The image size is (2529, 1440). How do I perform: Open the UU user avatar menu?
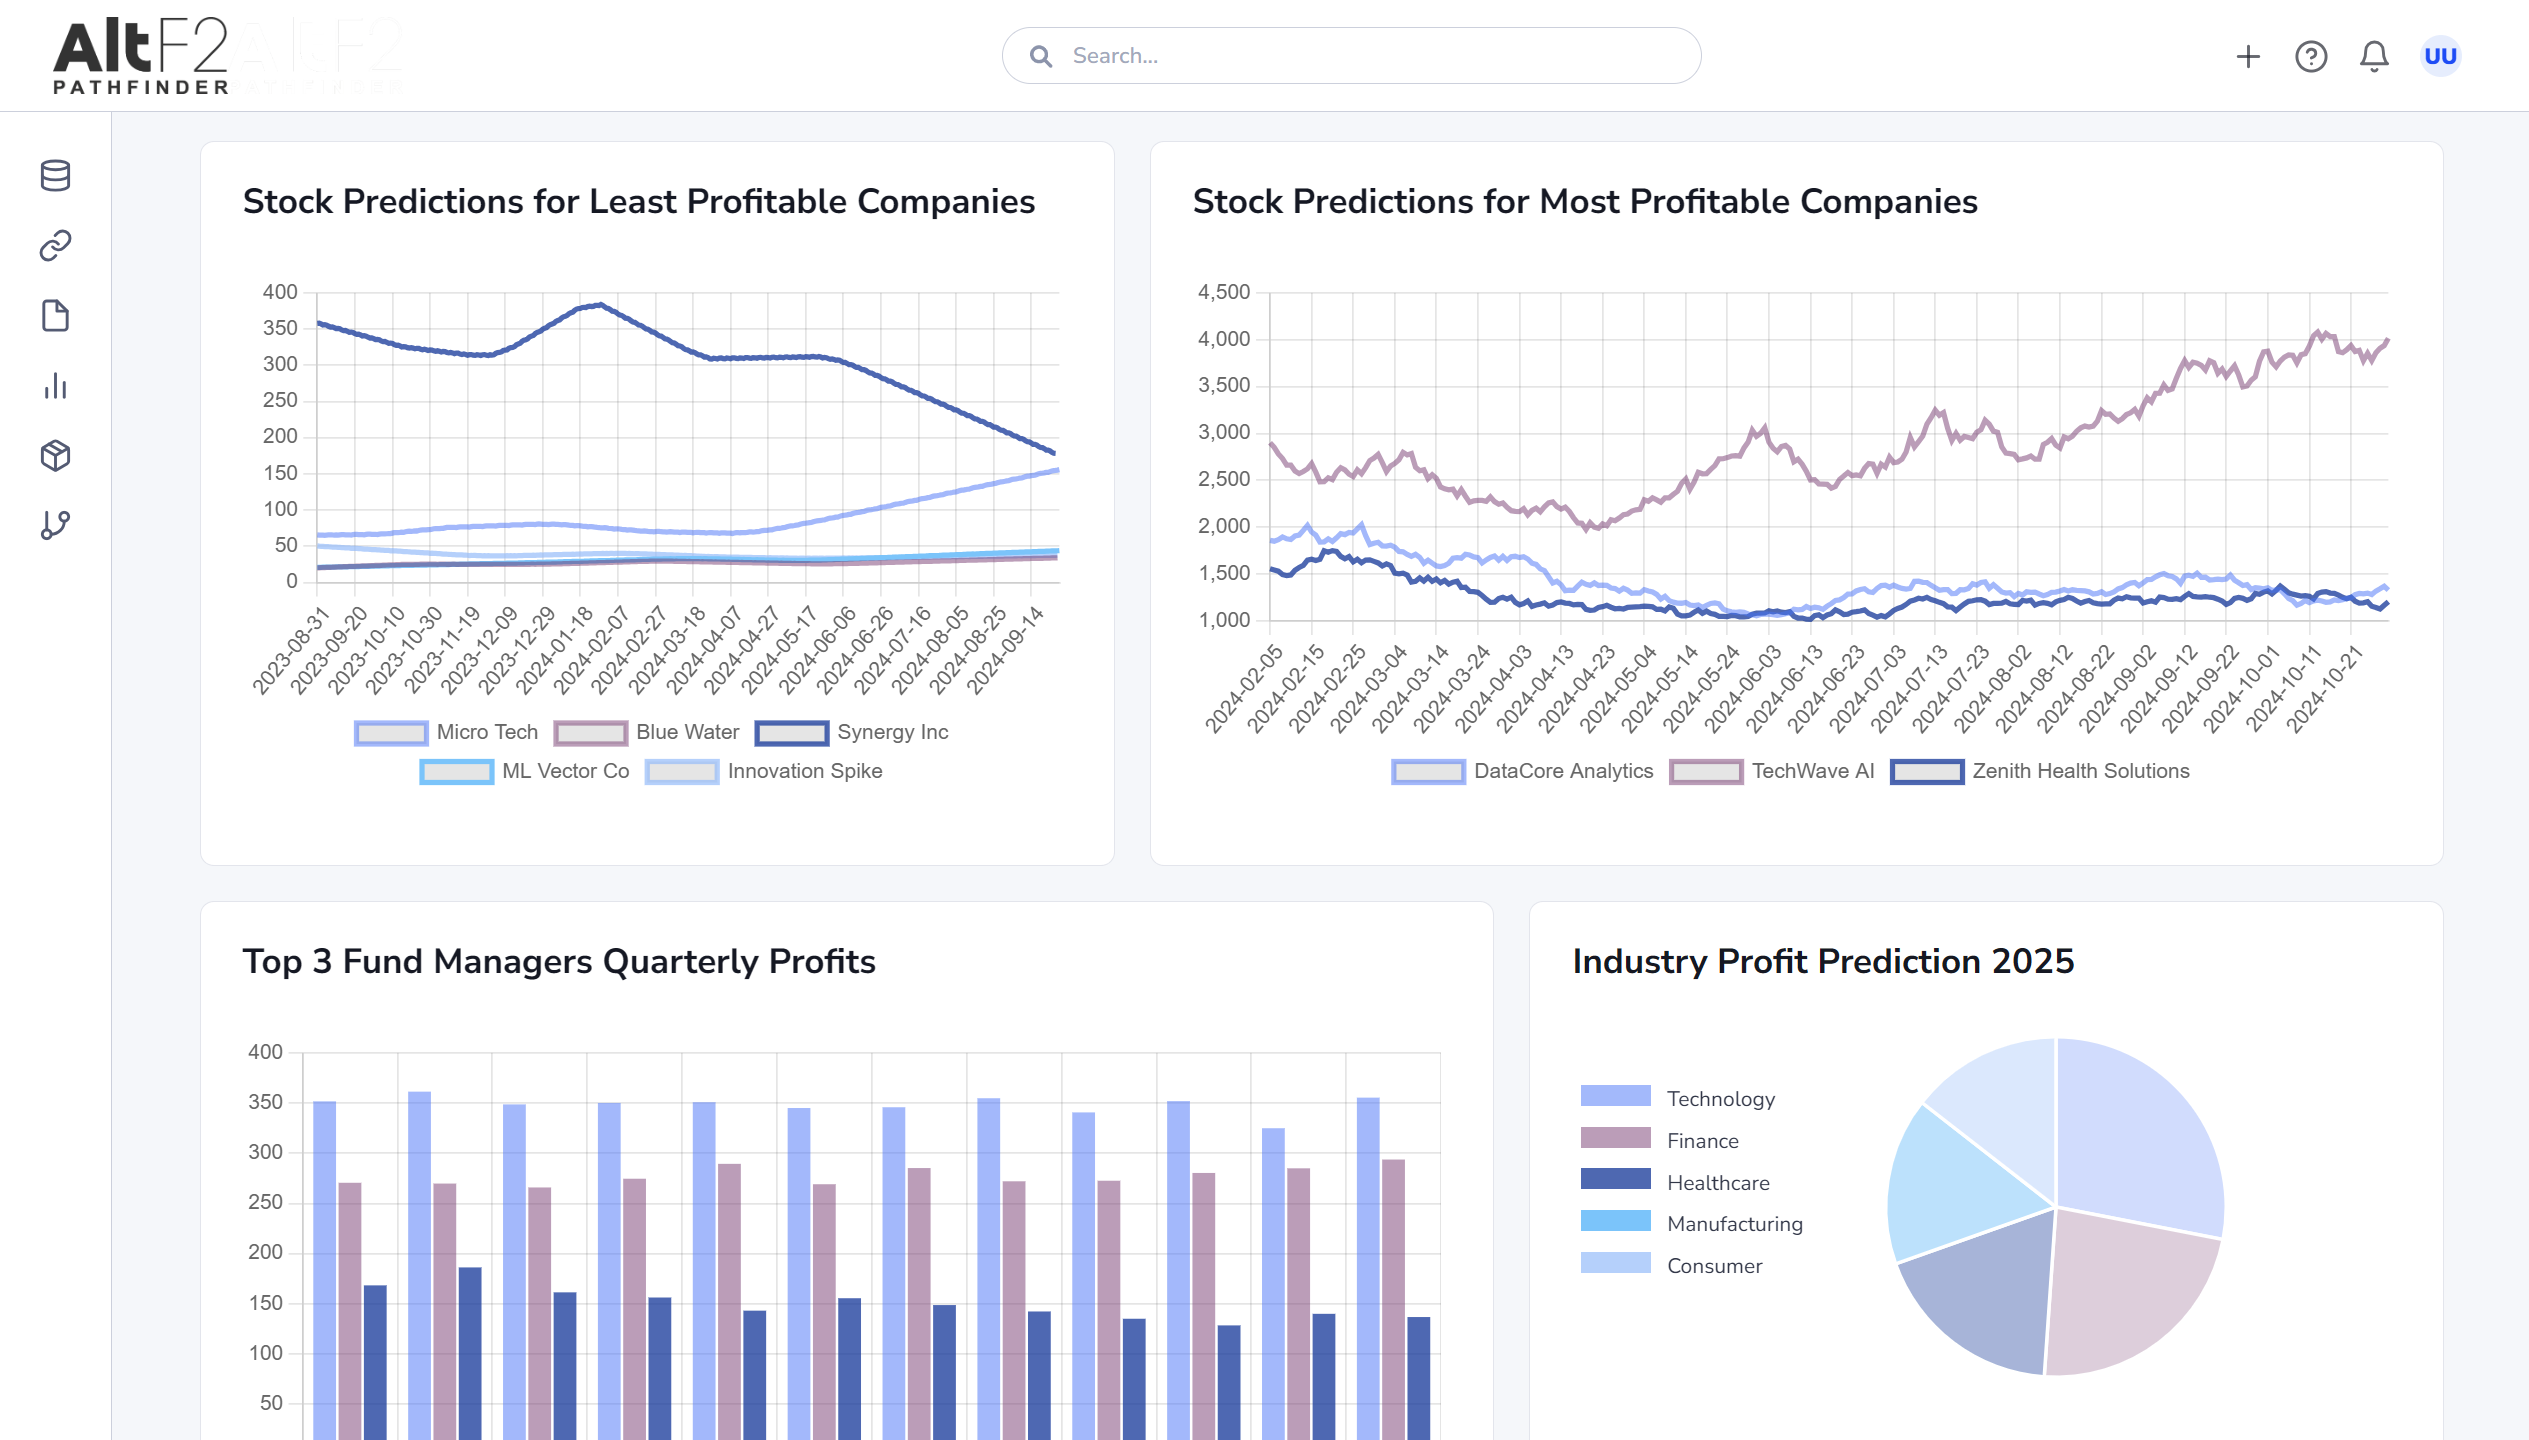point(2440,56)
